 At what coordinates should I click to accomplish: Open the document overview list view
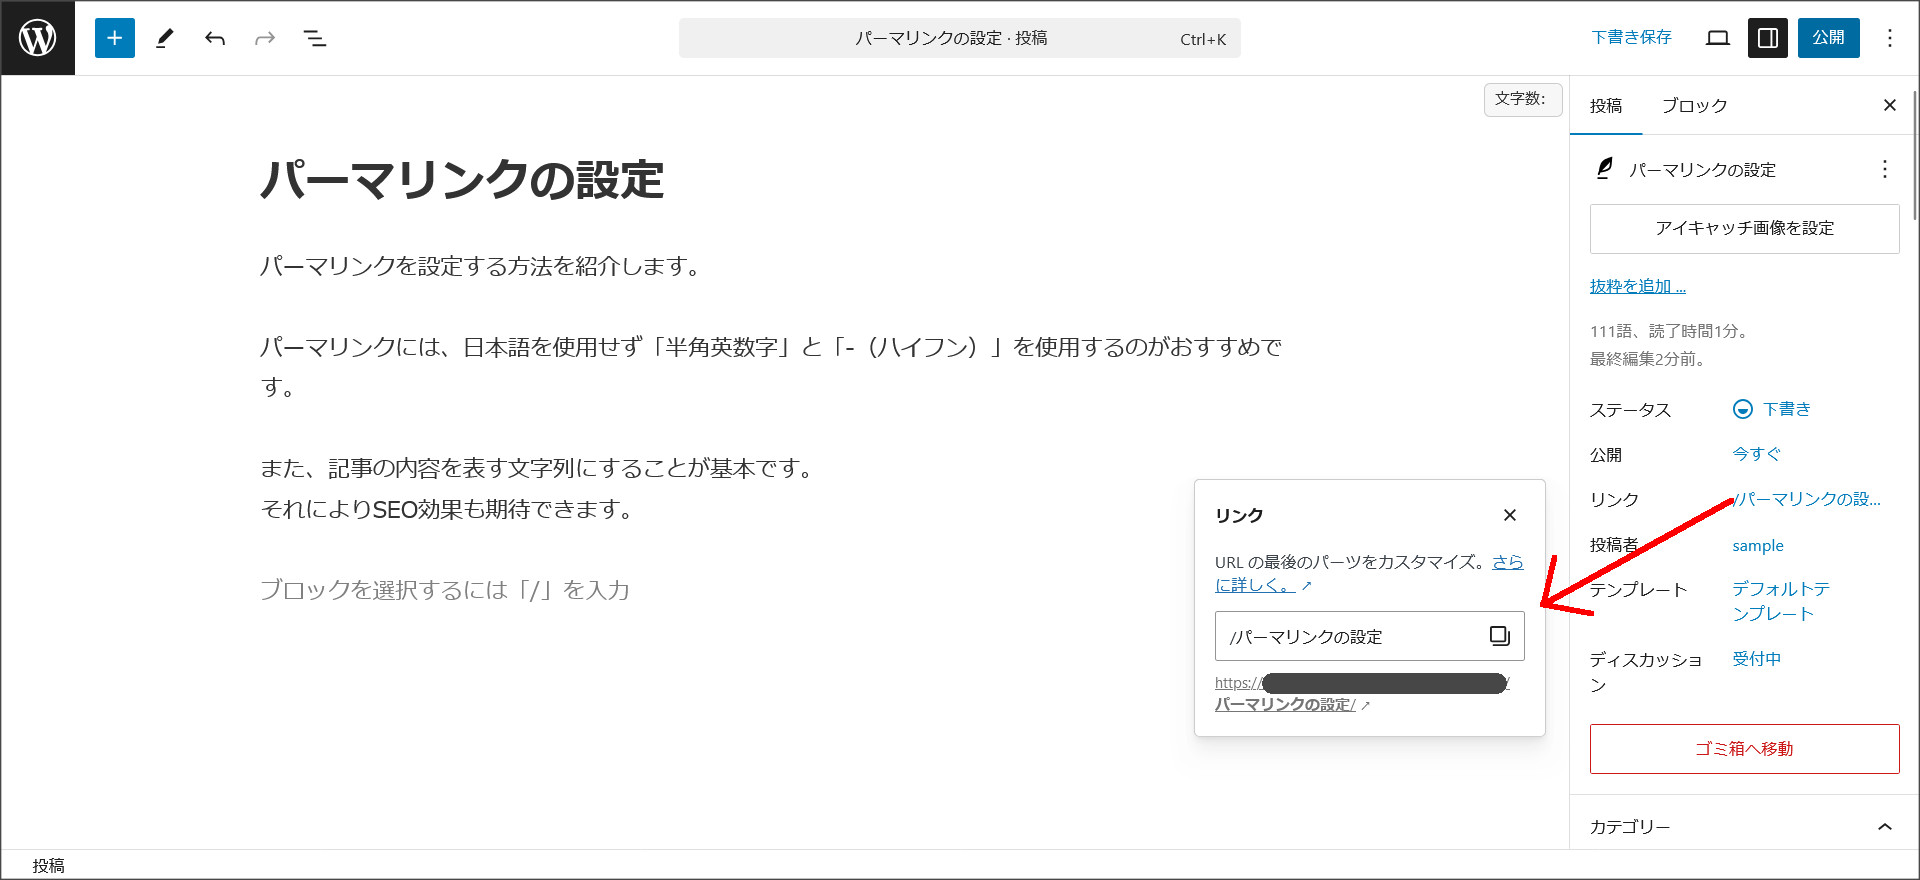tap(315, 38)
